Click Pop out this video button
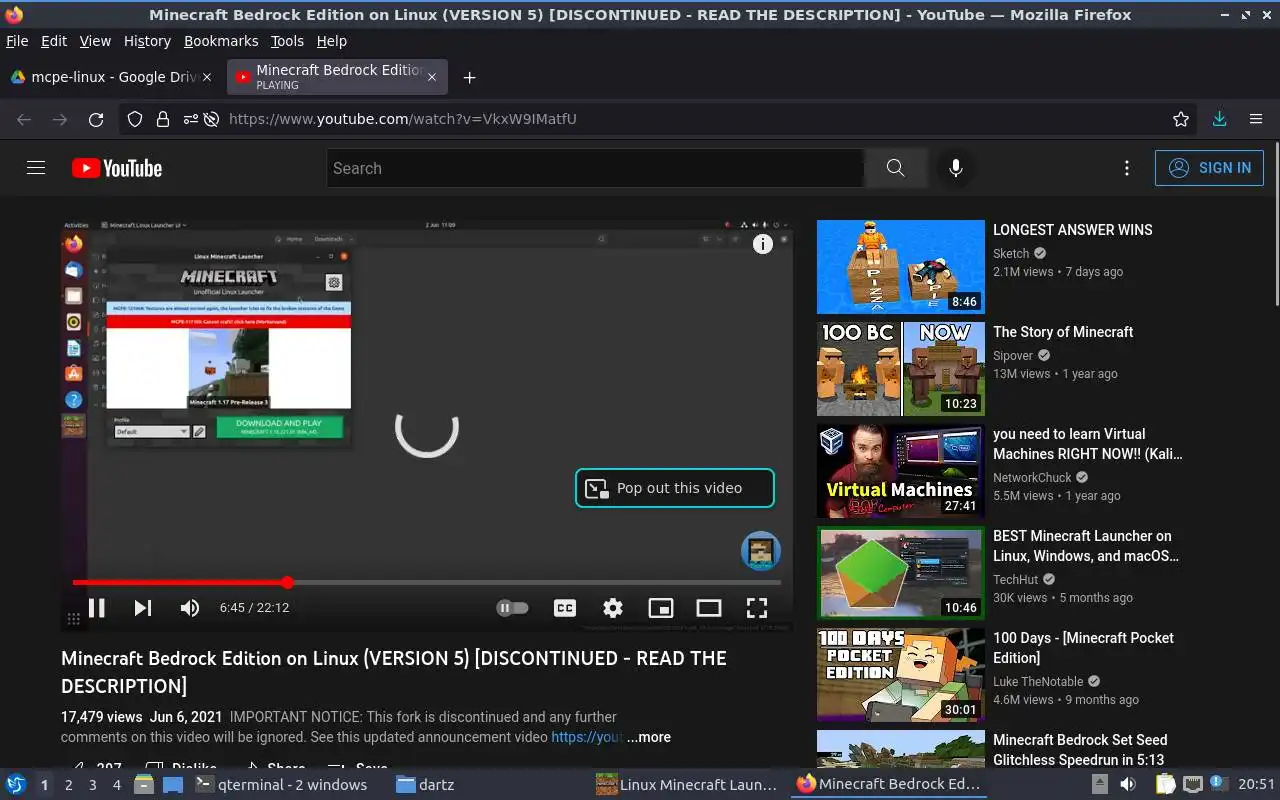Screen dimensions: 1280x800 675,488
